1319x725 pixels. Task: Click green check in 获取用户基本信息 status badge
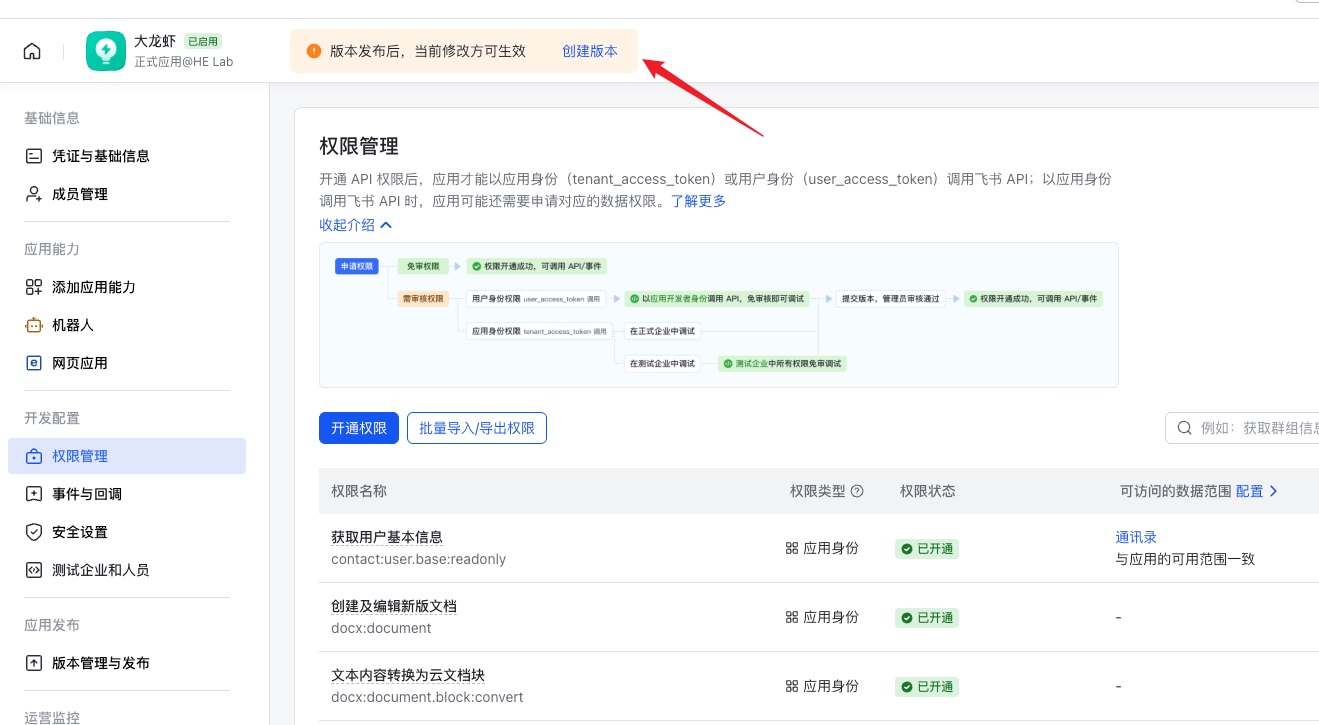pos(907,549)
